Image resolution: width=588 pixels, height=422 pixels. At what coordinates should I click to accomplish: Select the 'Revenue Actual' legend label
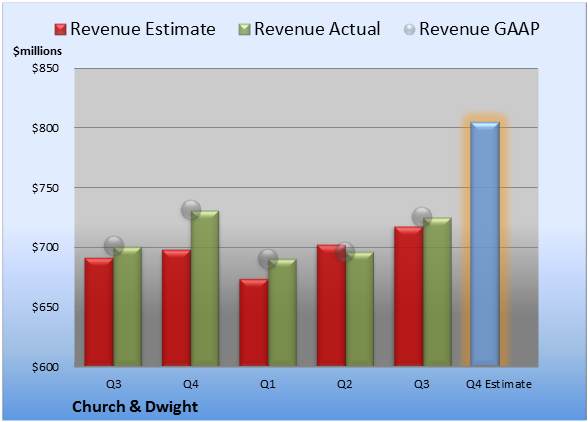click(x=317, y=29)
